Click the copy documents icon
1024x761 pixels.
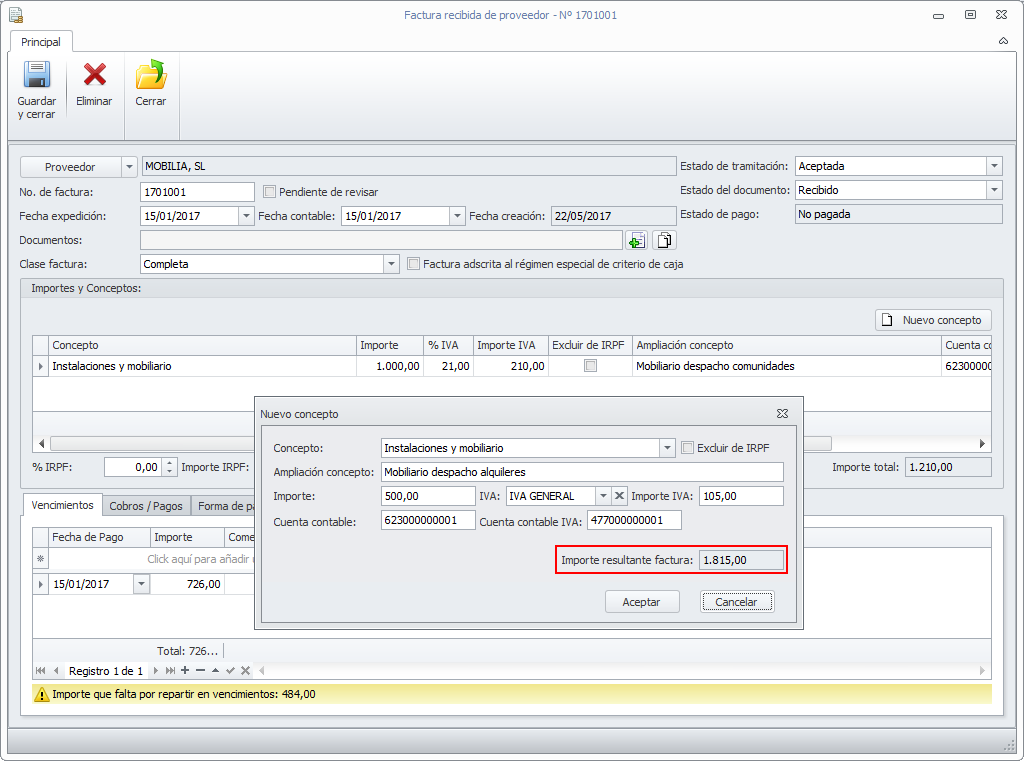coord(665,240)
